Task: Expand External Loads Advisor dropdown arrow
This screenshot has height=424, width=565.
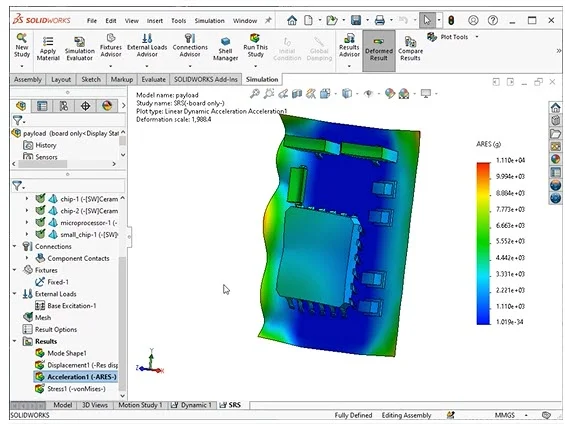Action: point(147,66)
